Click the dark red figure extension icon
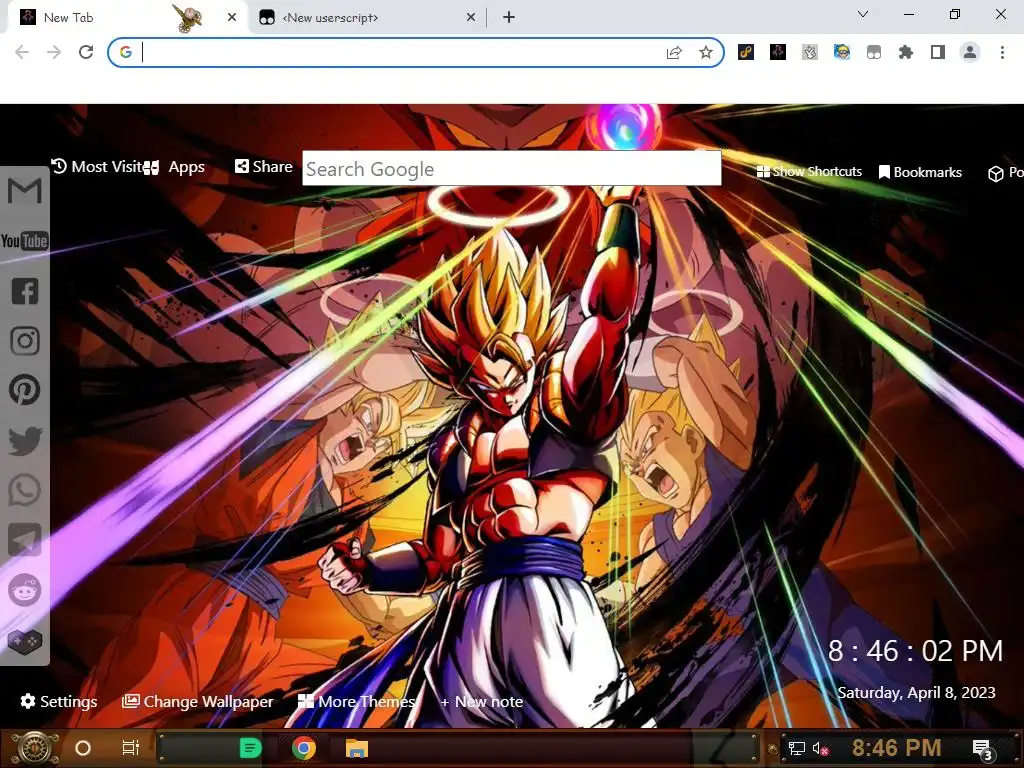 (778, 52)
